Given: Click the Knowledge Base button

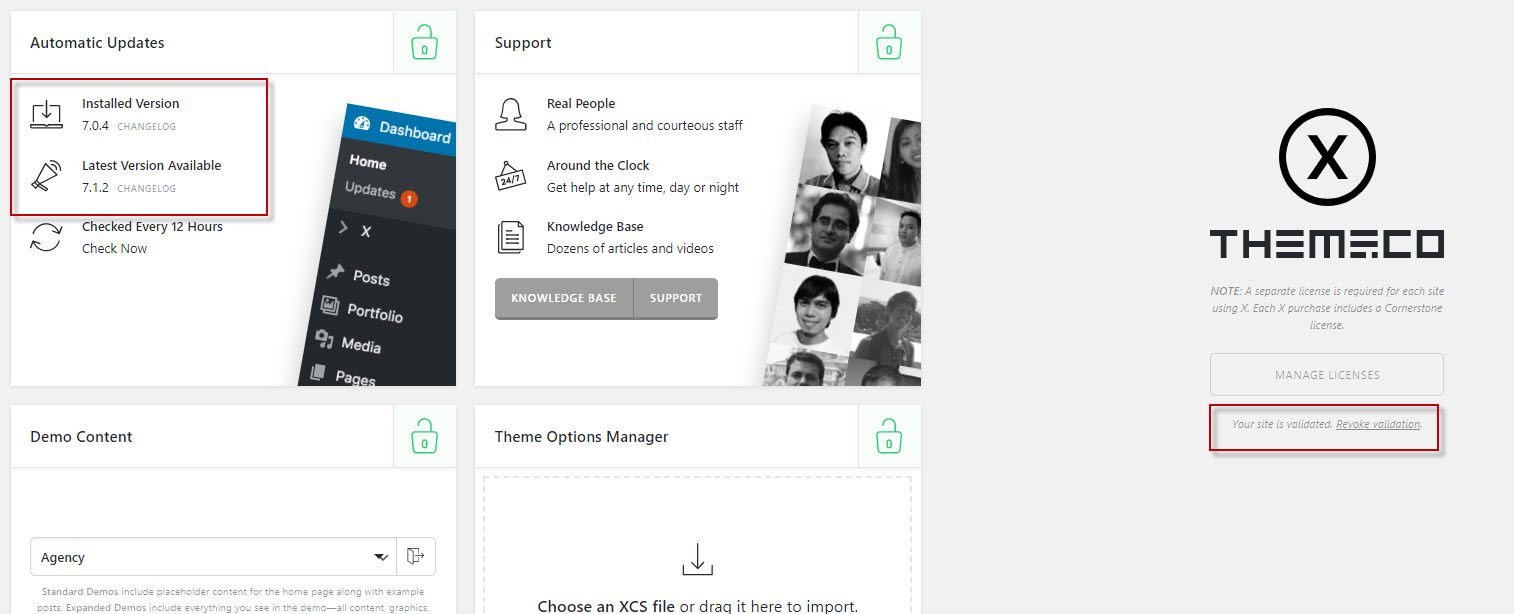Looking at the screenshot, I should (564, 298).
